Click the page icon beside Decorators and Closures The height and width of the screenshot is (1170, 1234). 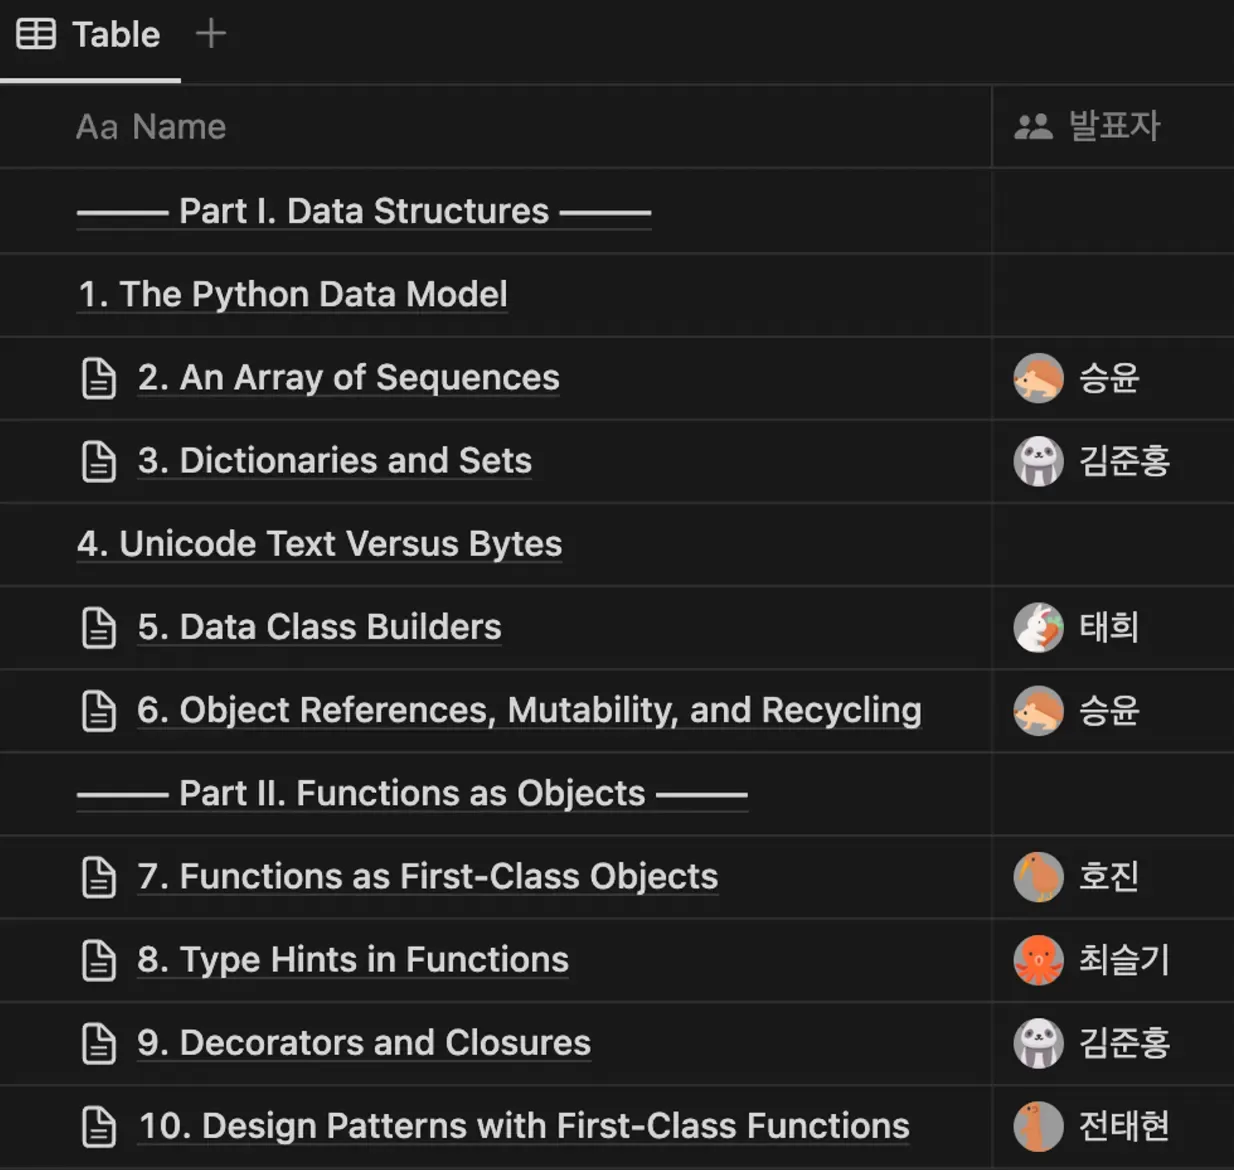tap(98, 1044)
